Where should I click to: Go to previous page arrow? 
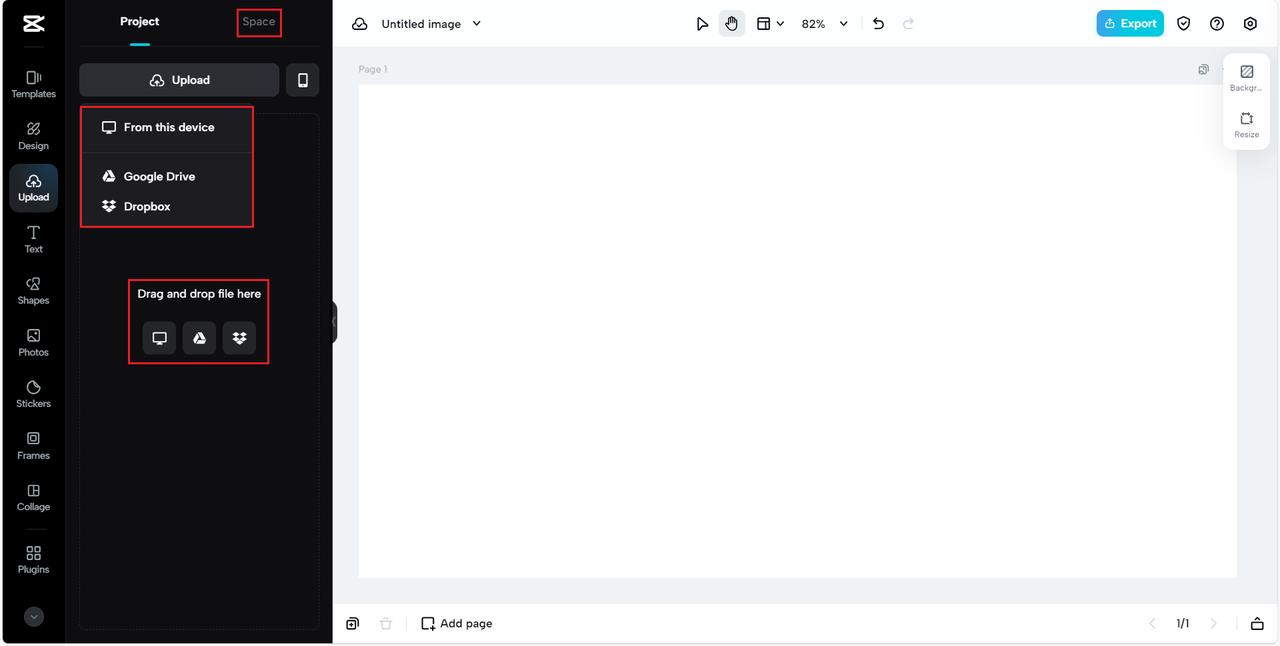coord(1152,624)
